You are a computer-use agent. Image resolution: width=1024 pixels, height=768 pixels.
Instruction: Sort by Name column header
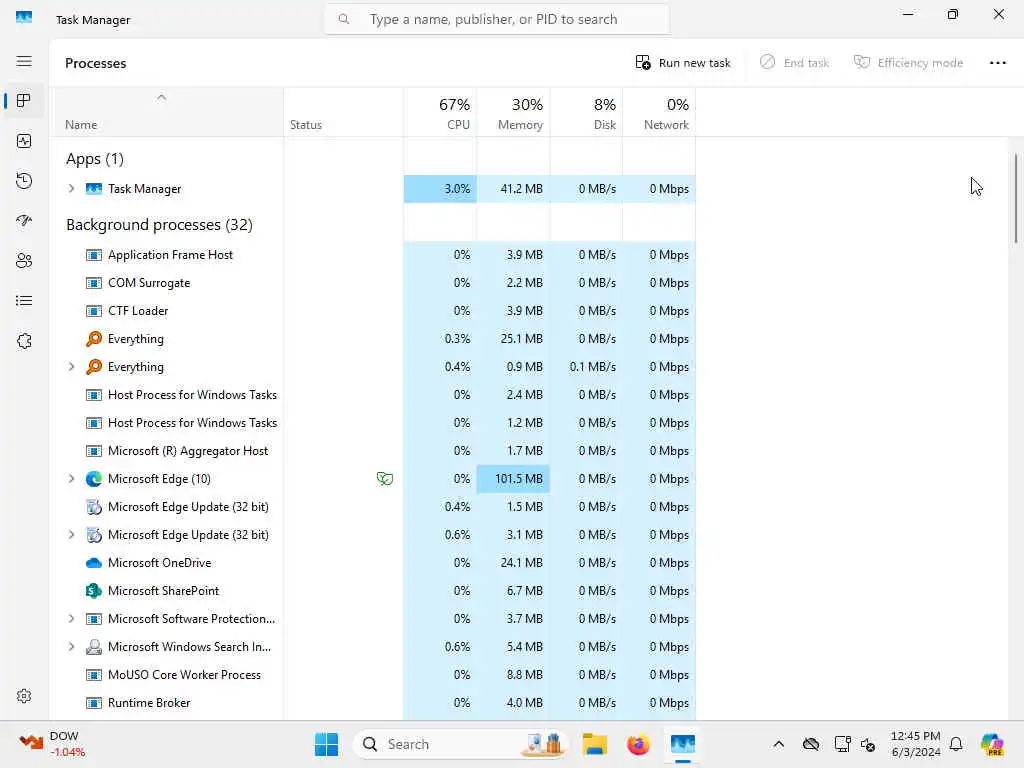click(167, 112)
